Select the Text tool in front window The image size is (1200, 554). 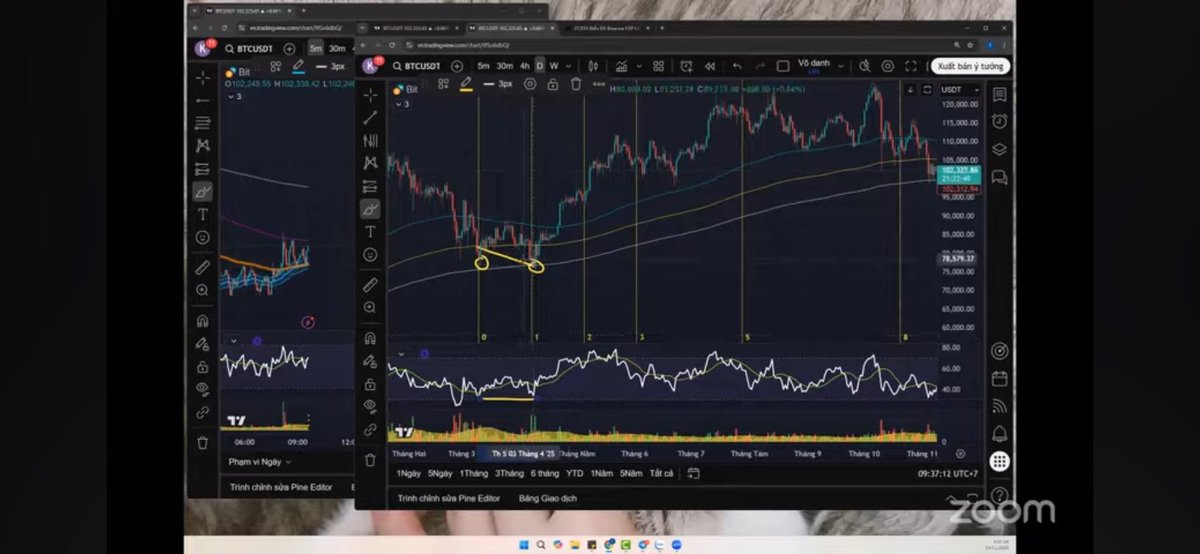coord(370,232)
